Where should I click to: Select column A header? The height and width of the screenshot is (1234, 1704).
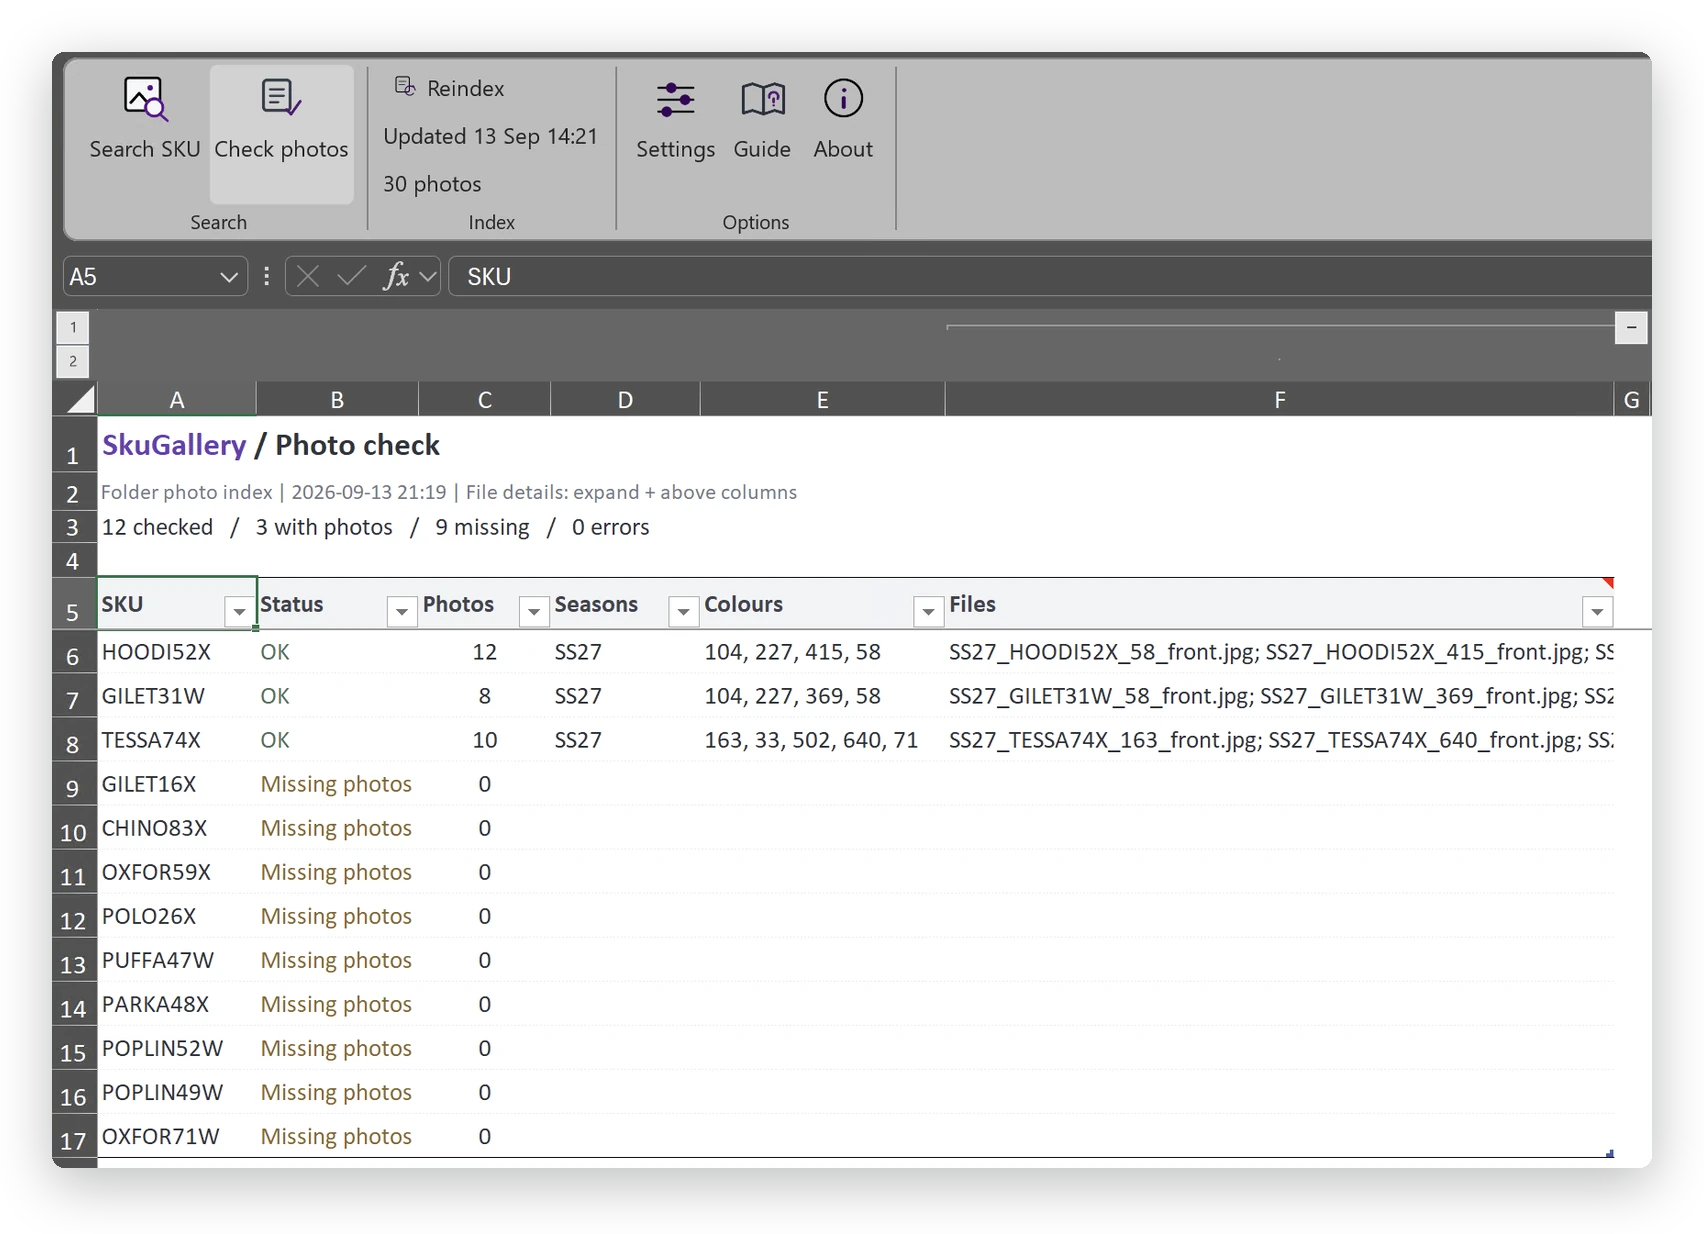(x=177, y=400)
